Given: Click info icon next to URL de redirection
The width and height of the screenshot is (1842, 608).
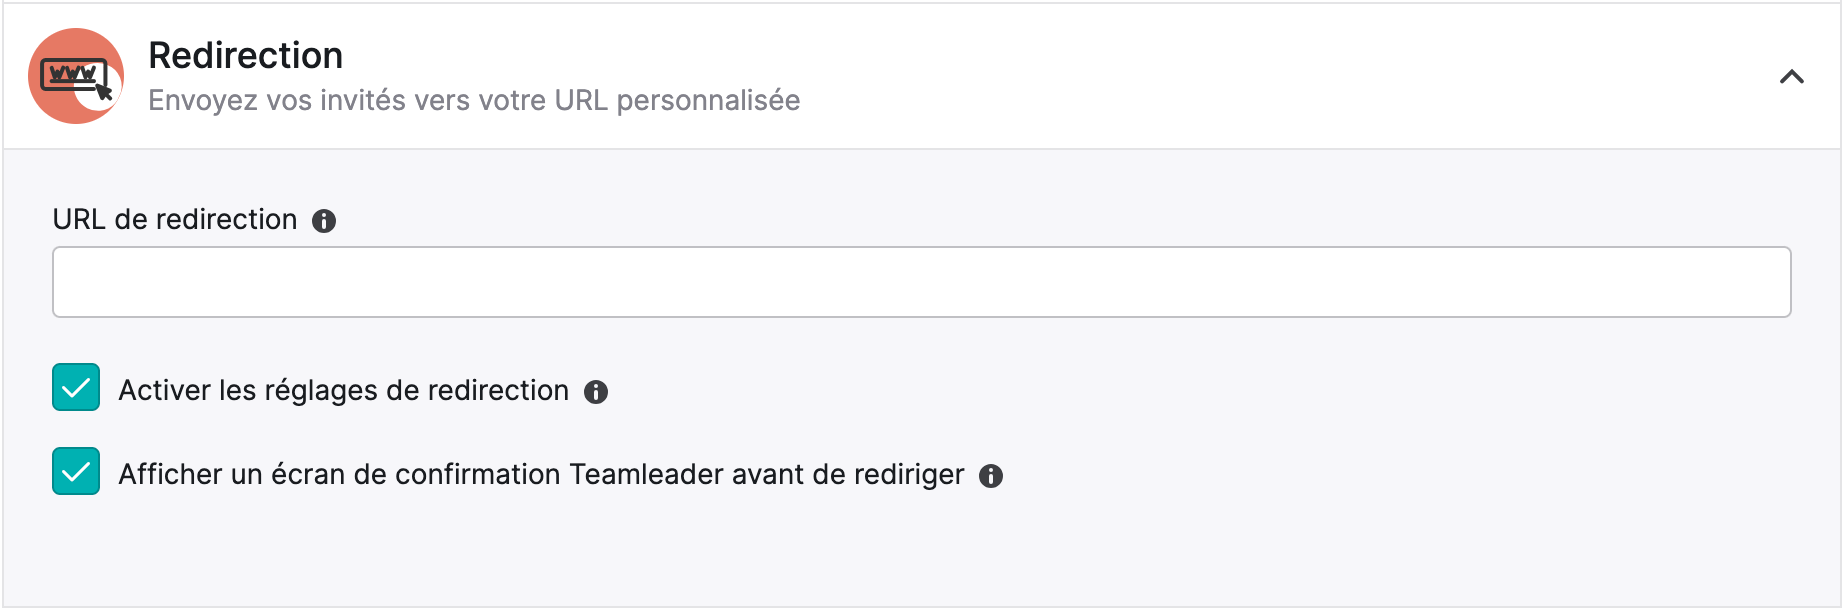Looking at the screenshot, I should (x=324, y=221).
